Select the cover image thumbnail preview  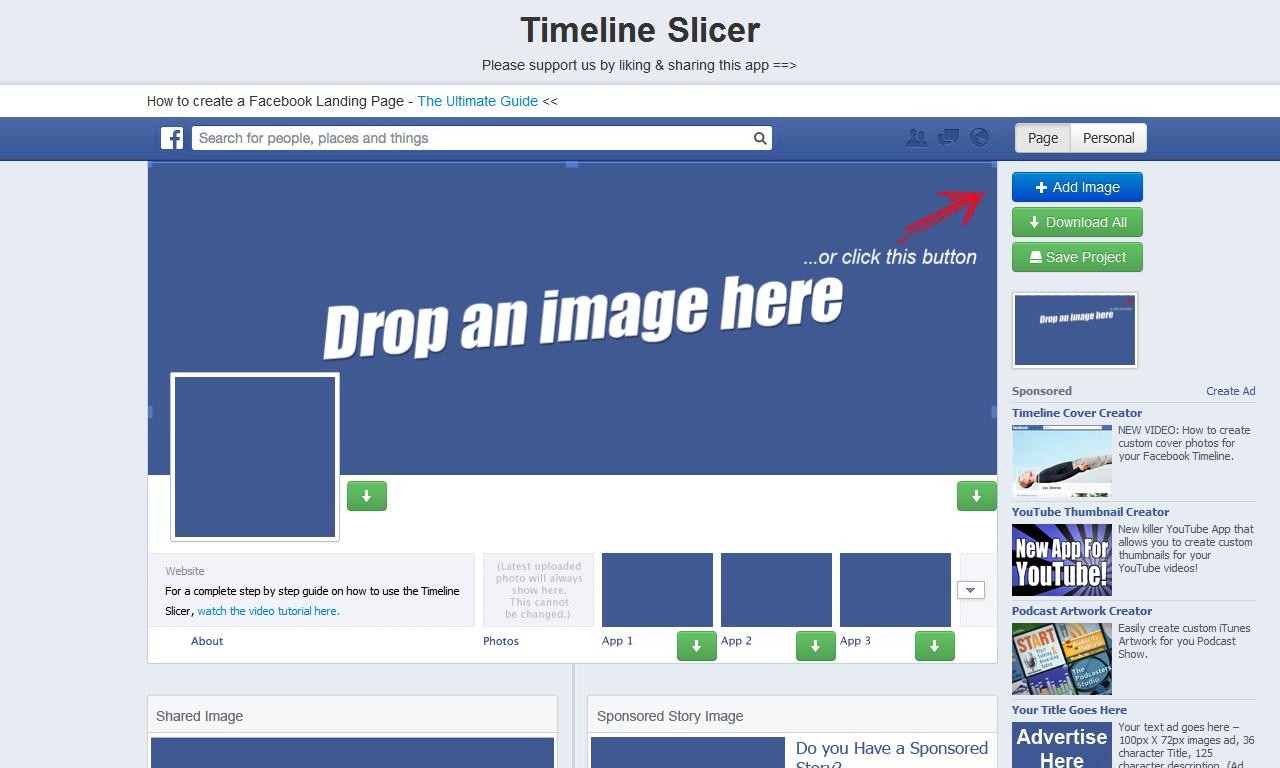(1075, 330)
